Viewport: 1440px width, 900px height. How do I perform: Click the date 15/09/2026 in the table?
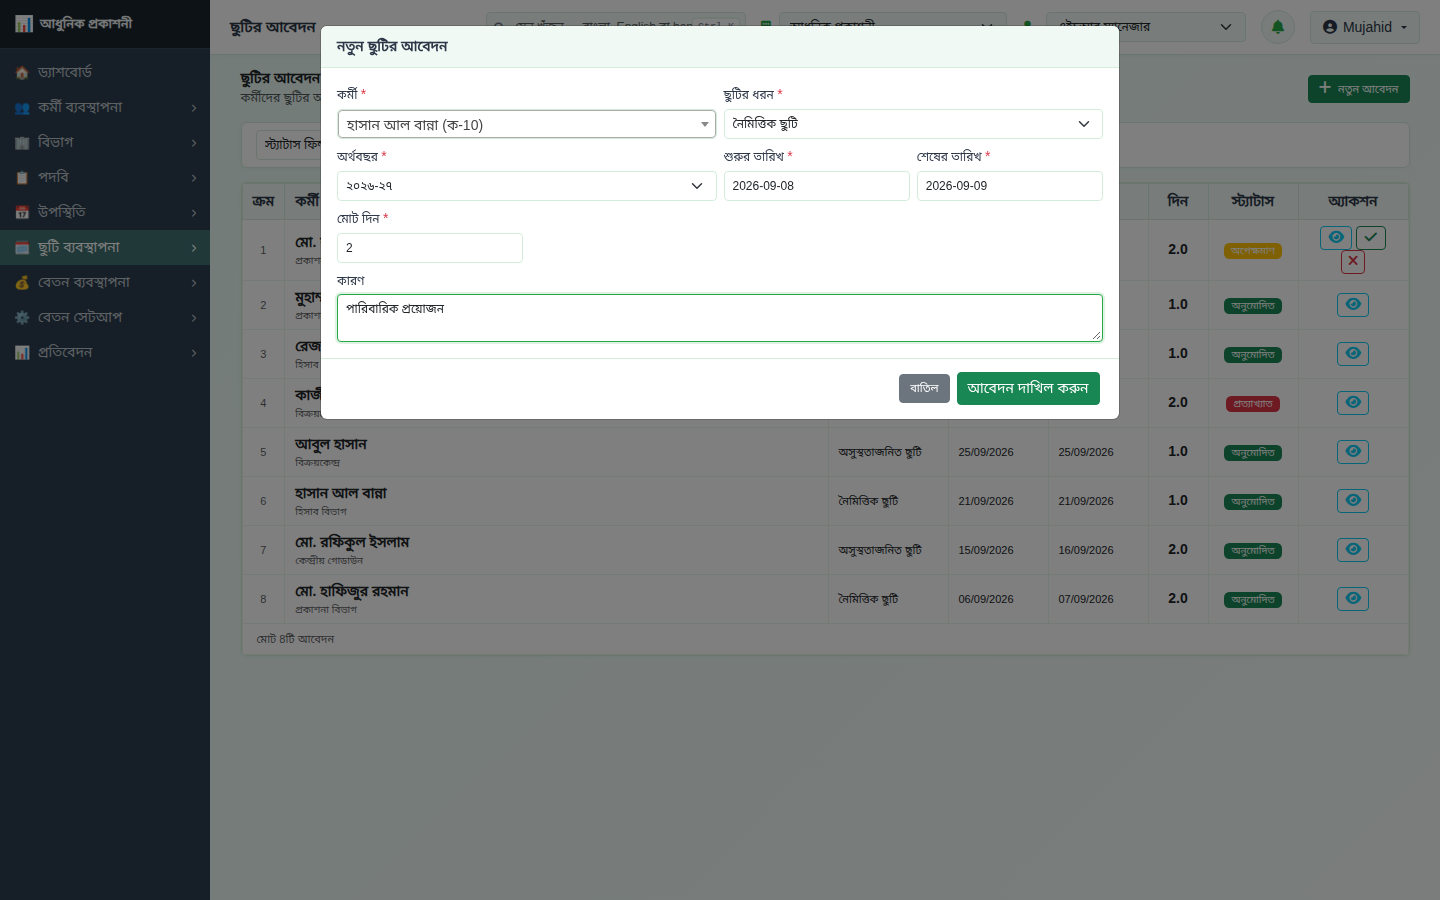coord(986,551)
